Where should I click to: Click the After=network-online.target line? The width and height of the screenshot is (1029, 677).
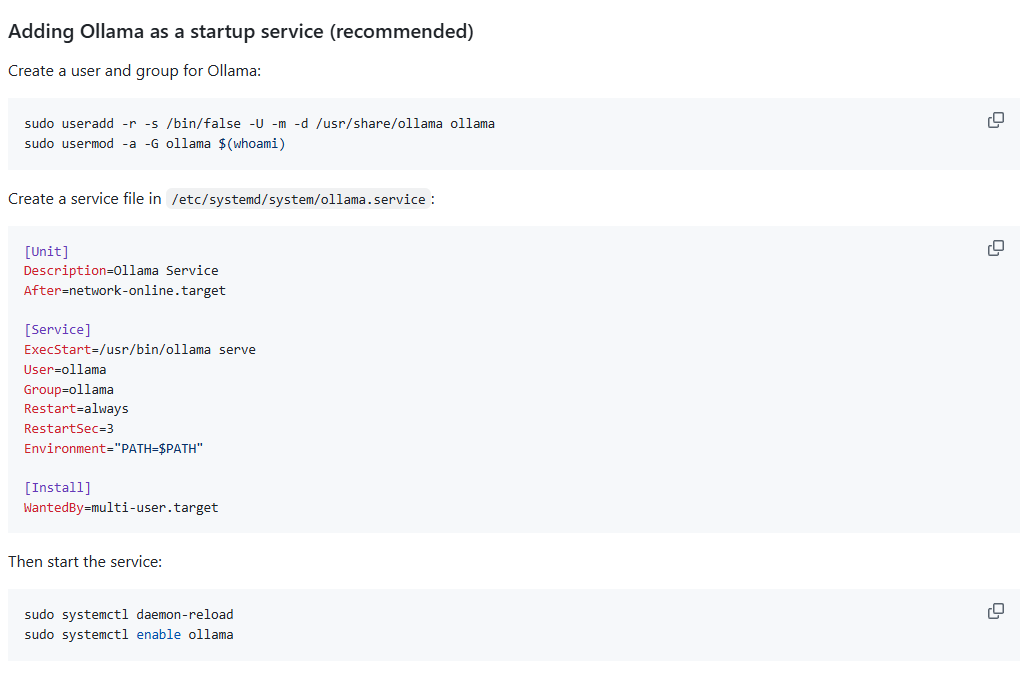[x=125, y=290]
